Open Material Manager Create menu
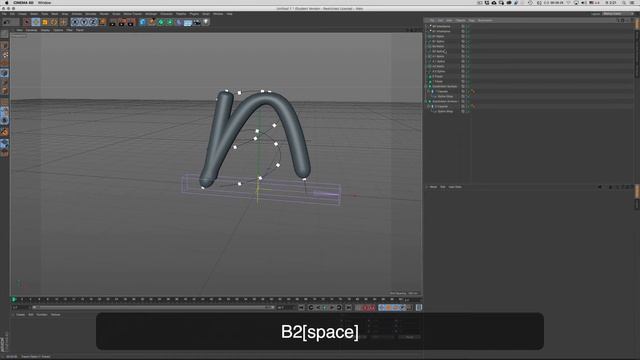640x360 pixels. 20,315
